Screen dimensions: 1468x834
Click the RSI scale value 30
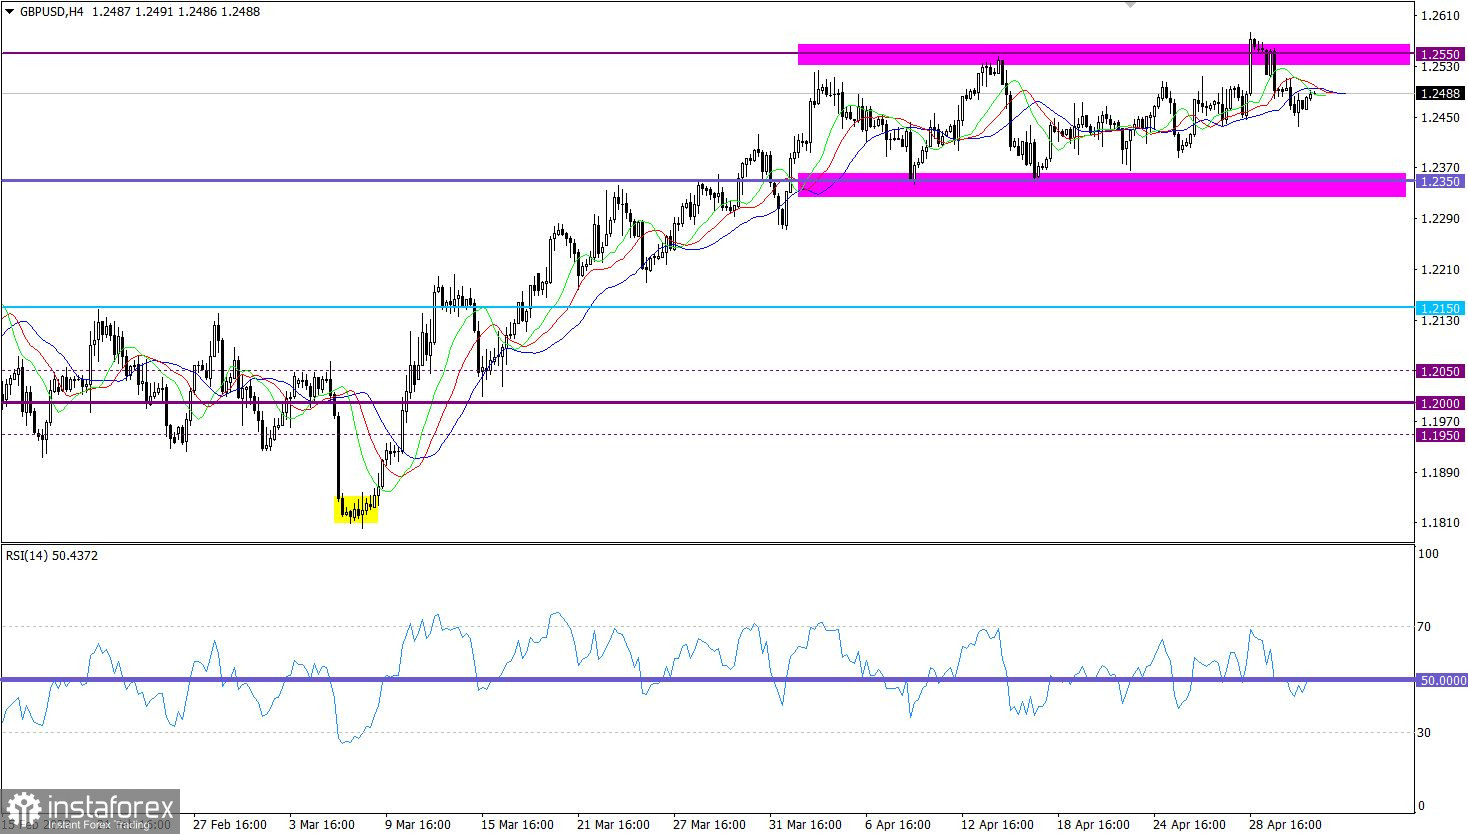click(1426, 733)
